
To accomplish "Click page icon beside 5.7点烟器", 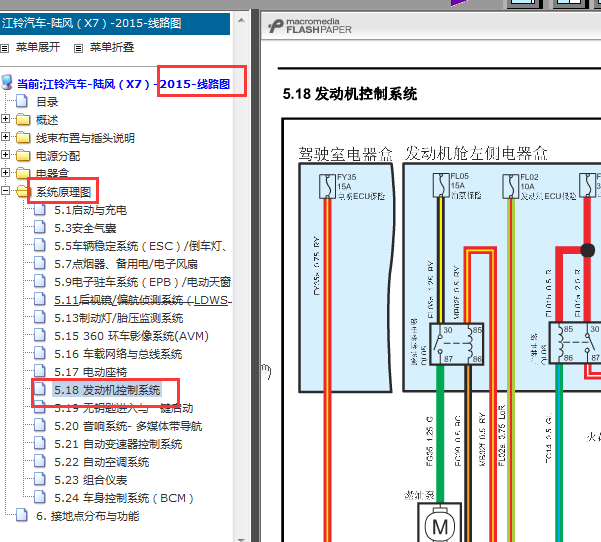I will [40, 263].
